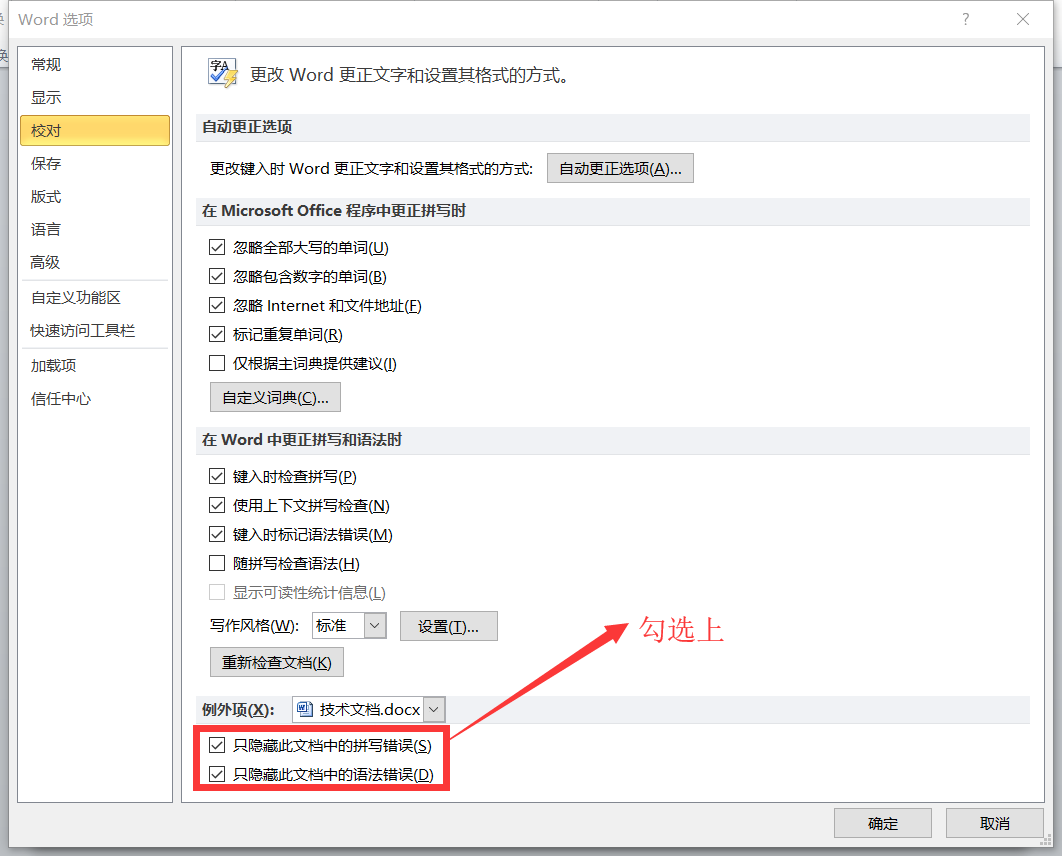This screenshot has width=1062, height=856.
Task: Expand the 例外项 技术文档.docx dropdown arrow
Action: point(434,710)
